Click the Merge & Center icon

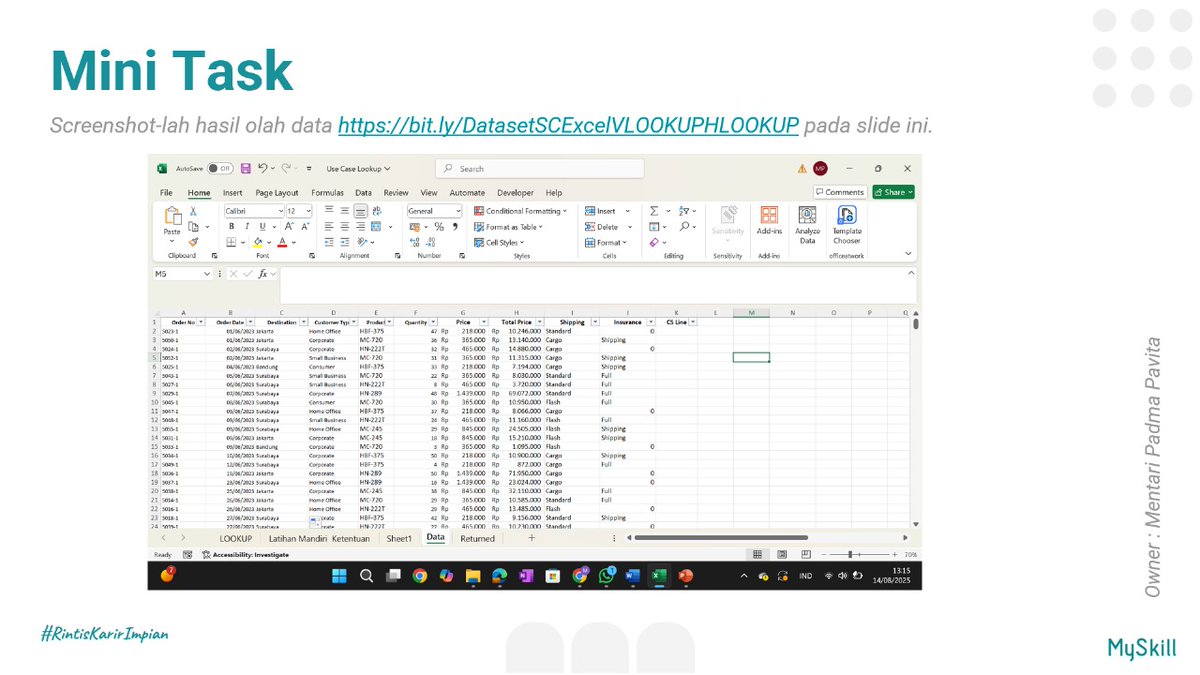click(x=376, y=227)
